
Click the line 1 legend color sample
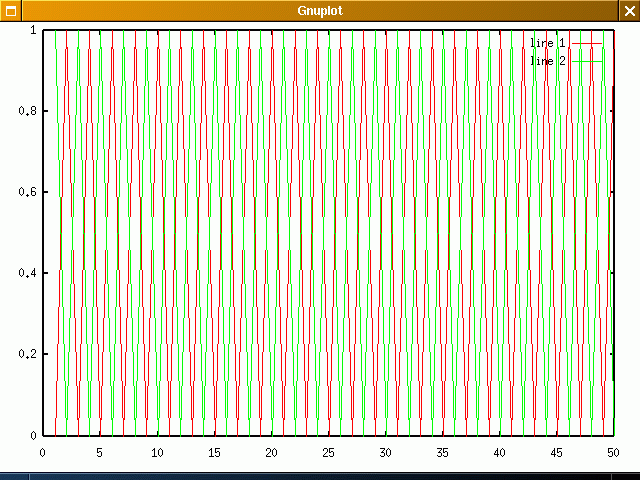point(588,43)
